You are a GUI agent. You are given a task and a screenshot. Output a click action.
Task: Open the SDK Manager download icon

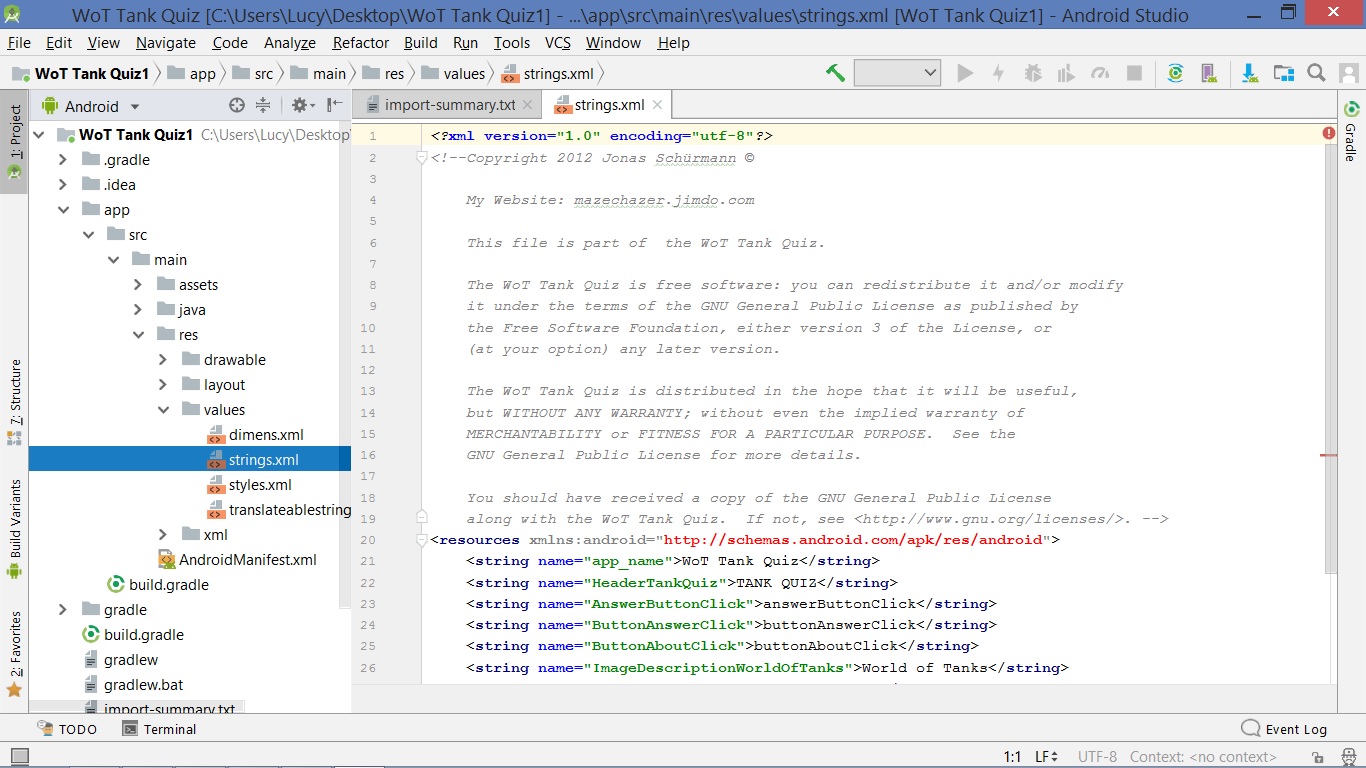(1250, 73)
